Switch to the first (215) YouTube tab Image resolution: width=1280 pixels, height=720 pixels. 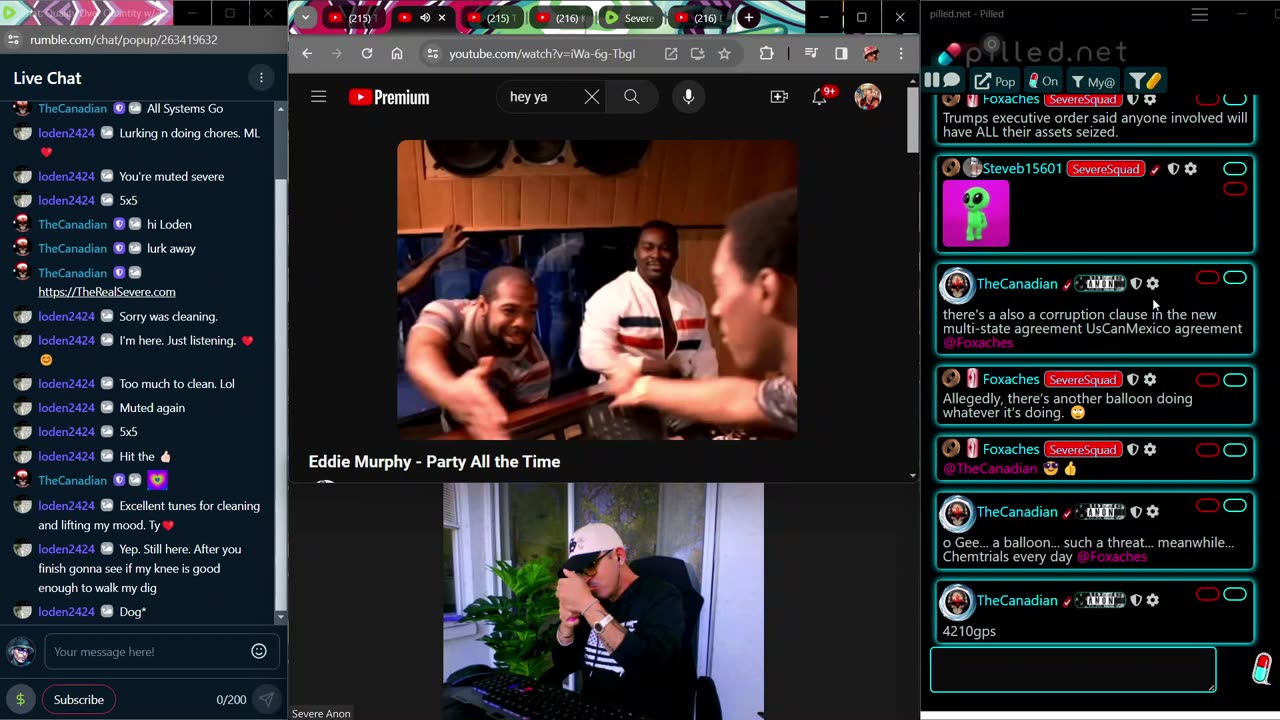point(351,18)
